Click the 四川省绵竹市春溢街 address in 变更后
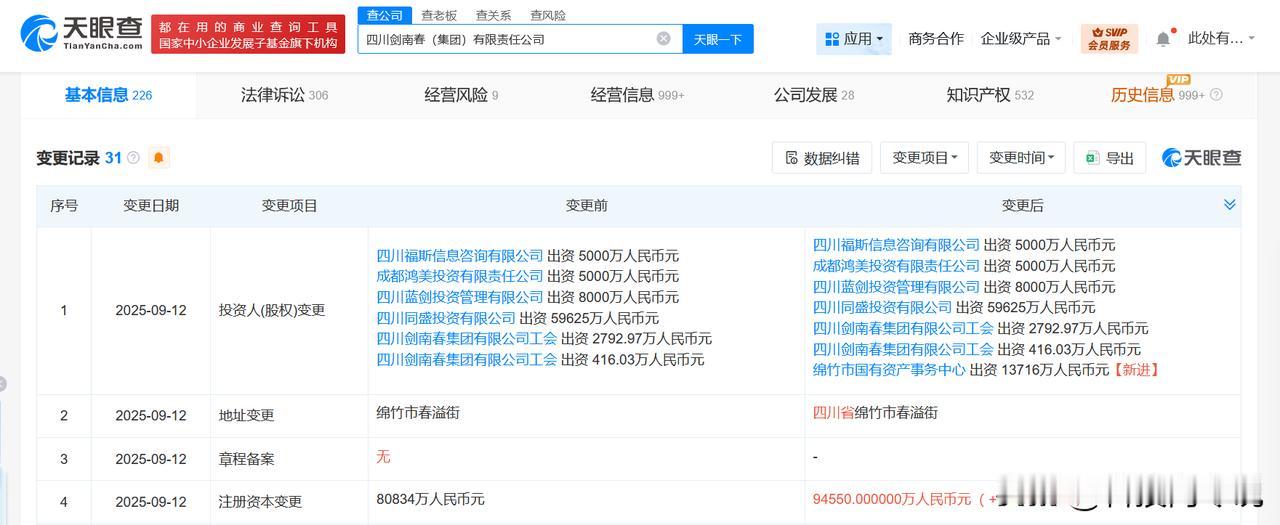 [x=875, y=412]
